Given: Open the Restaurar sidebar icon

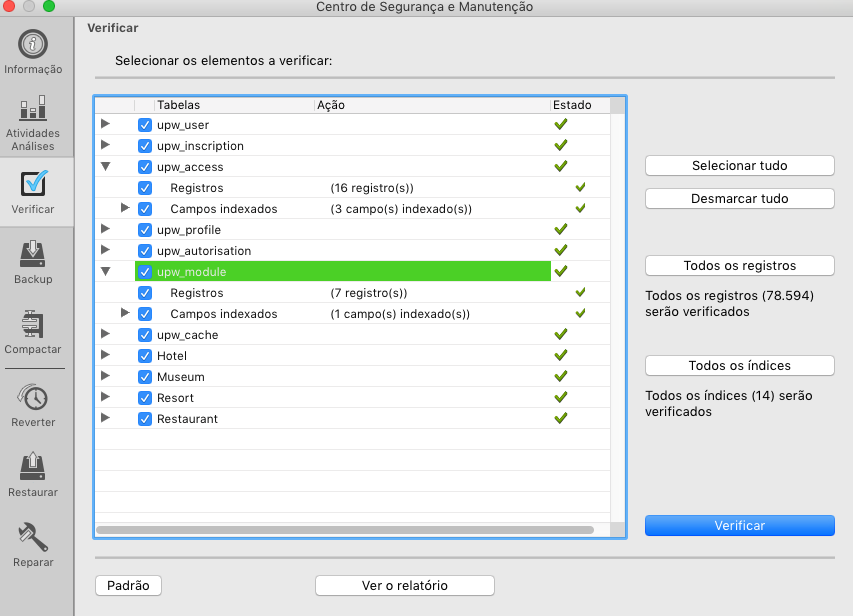Looking at the screenshot, I should click(x=33, y=467).
